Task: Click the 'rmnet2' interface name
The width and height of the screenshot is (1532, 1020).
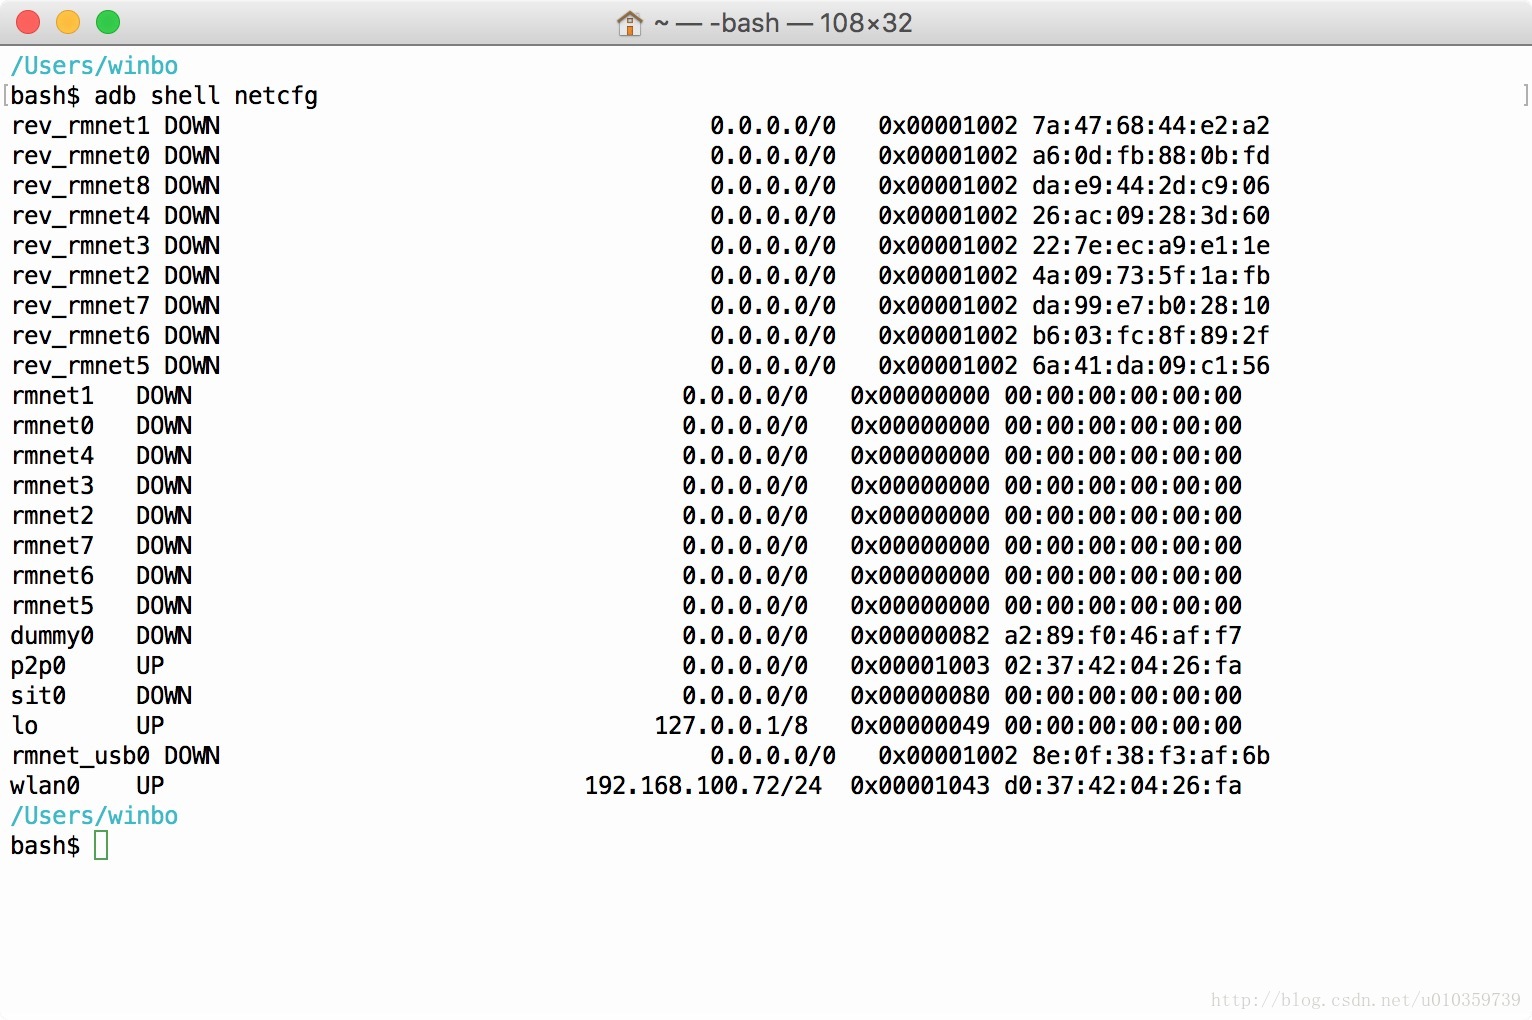Action: tap(52, 516)
